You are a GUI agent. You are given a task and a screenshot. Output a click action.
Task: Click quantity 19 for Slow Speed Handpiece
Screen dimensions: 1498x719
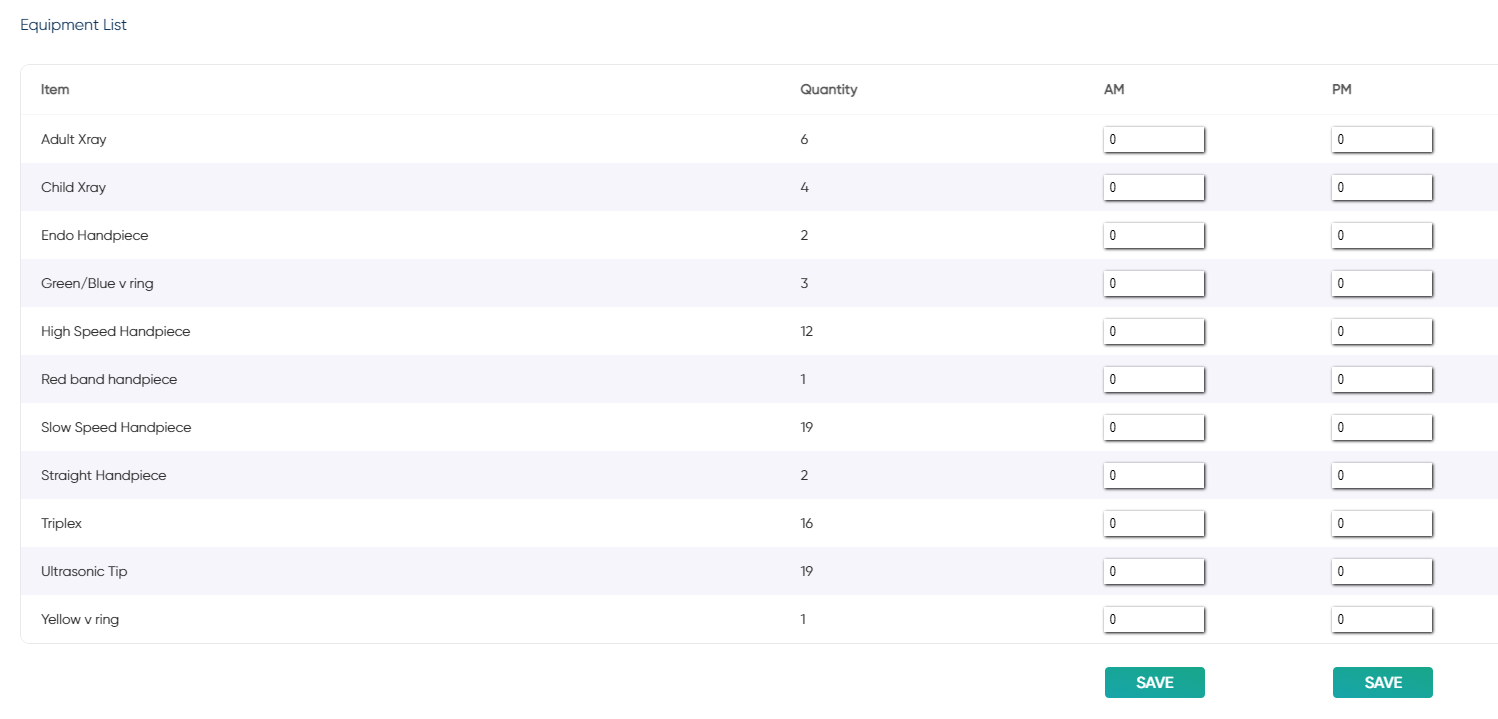[x=807, y=428]
